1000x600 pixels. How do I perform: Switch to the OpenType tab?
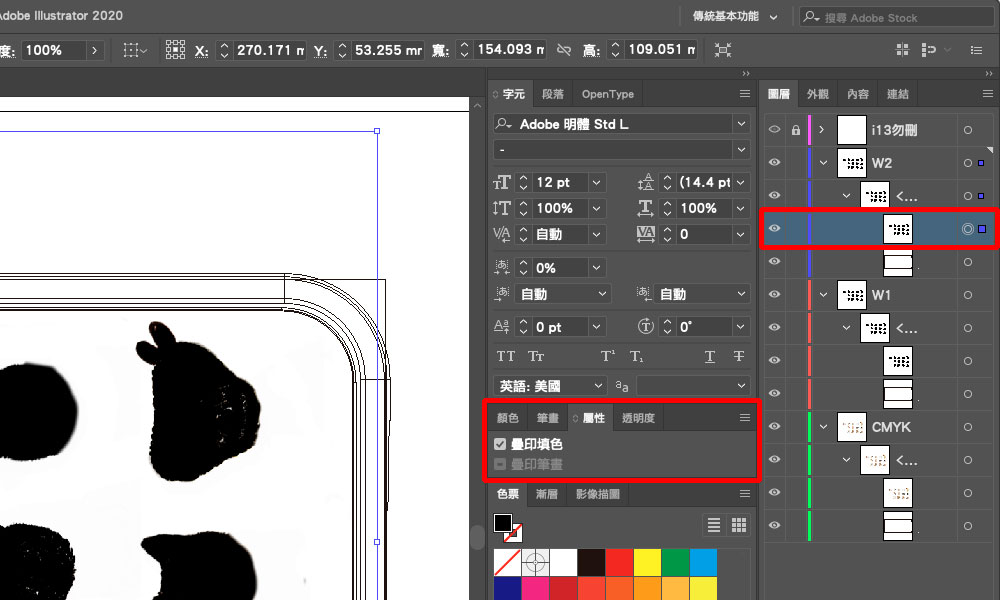pyautogui.click(x=608, y=94)
